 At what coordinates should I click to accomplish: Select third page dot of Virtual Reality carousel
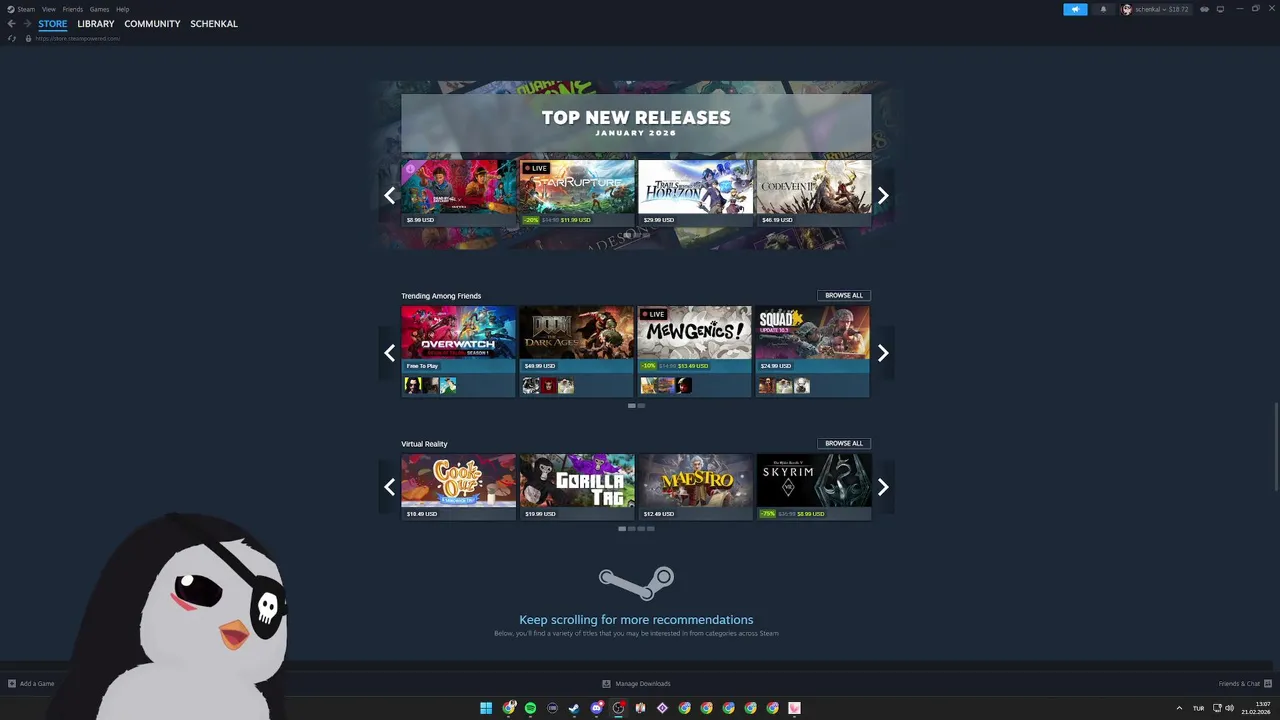coord(641,529)
